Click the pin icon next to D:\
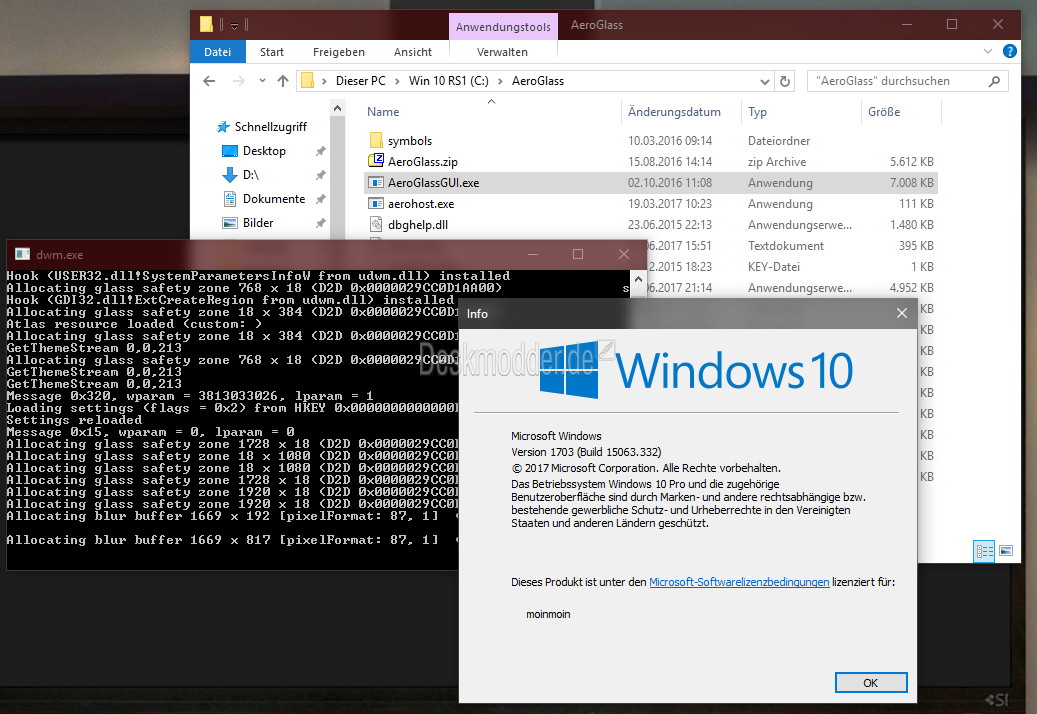Screen dimensions: 1037x714 (x=321, y=175)
